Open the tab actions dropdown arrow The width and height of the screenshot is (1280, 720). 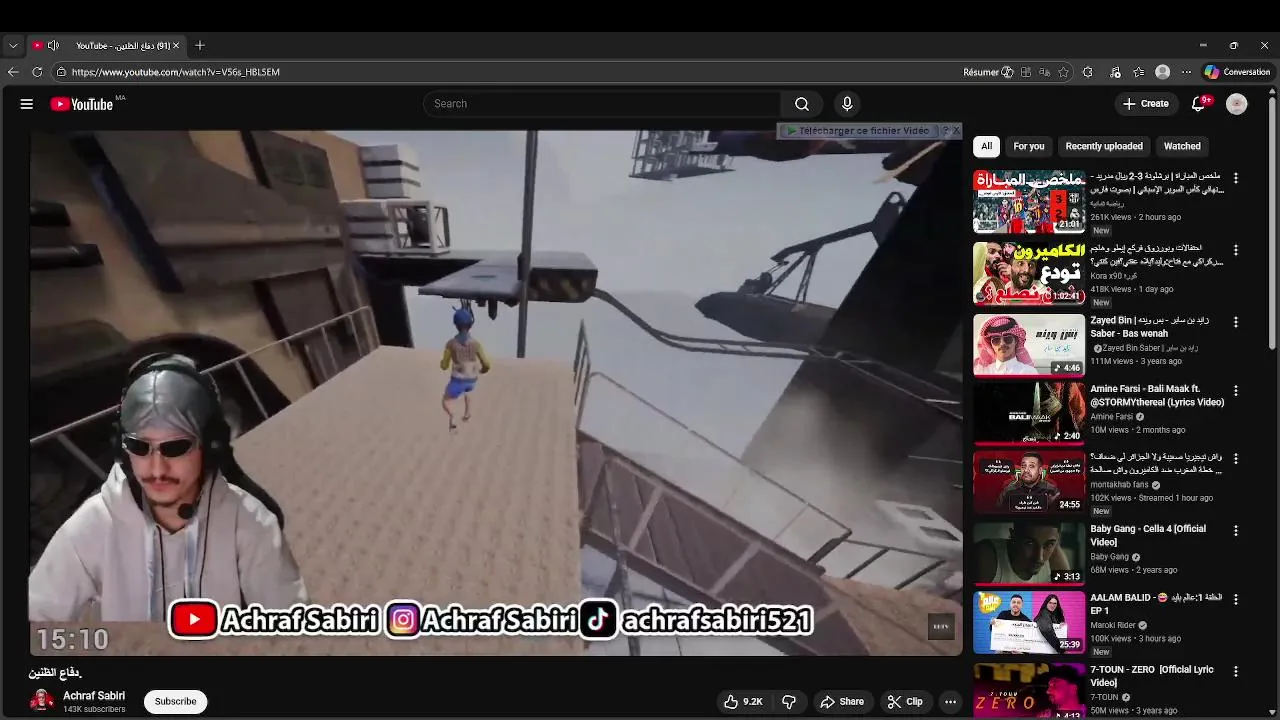(13, 45)
